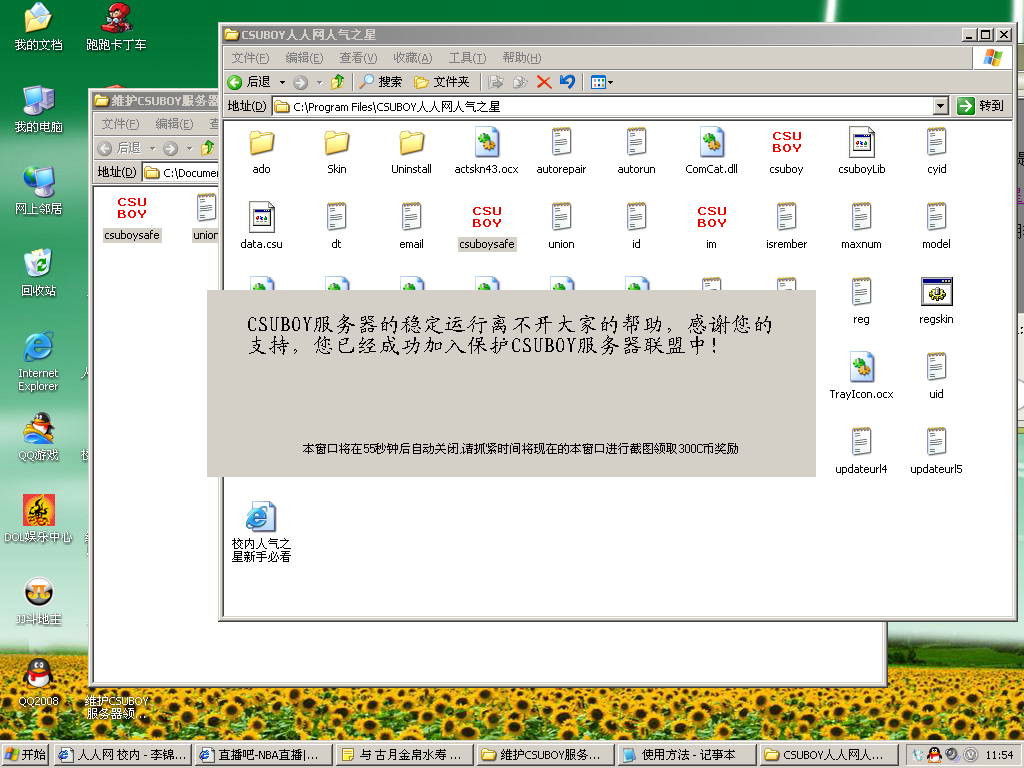The height and width of the screenshot is (768, 1024).
Task: Open the 文件(F) menu in front window
Action: pos(250,58)
